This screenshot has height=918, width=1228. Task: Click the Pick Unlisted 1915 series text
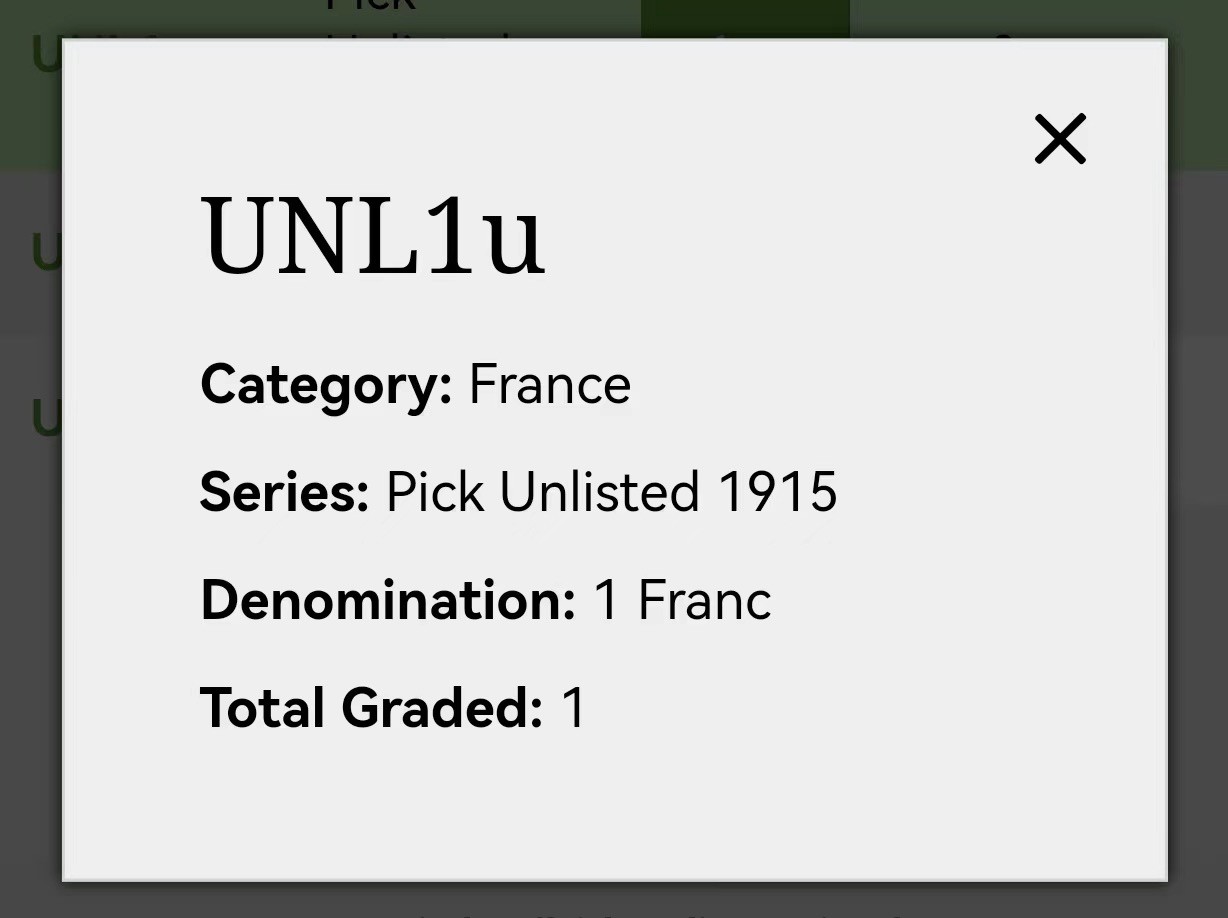tap(612, 492)
